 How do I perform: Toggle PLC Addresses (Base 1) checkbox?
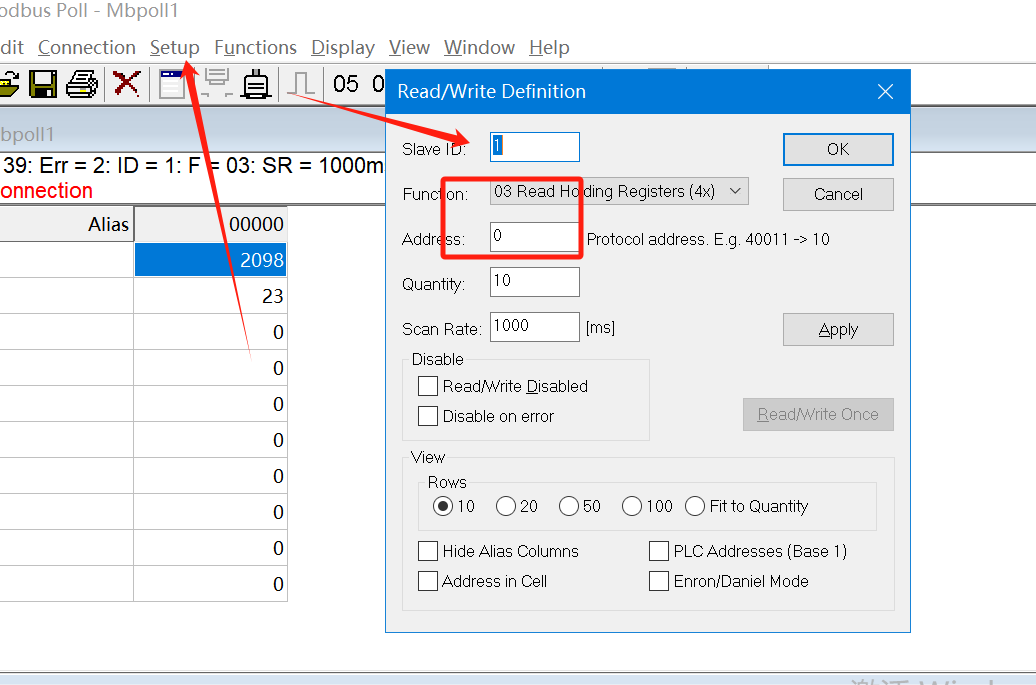pos(658,551)
